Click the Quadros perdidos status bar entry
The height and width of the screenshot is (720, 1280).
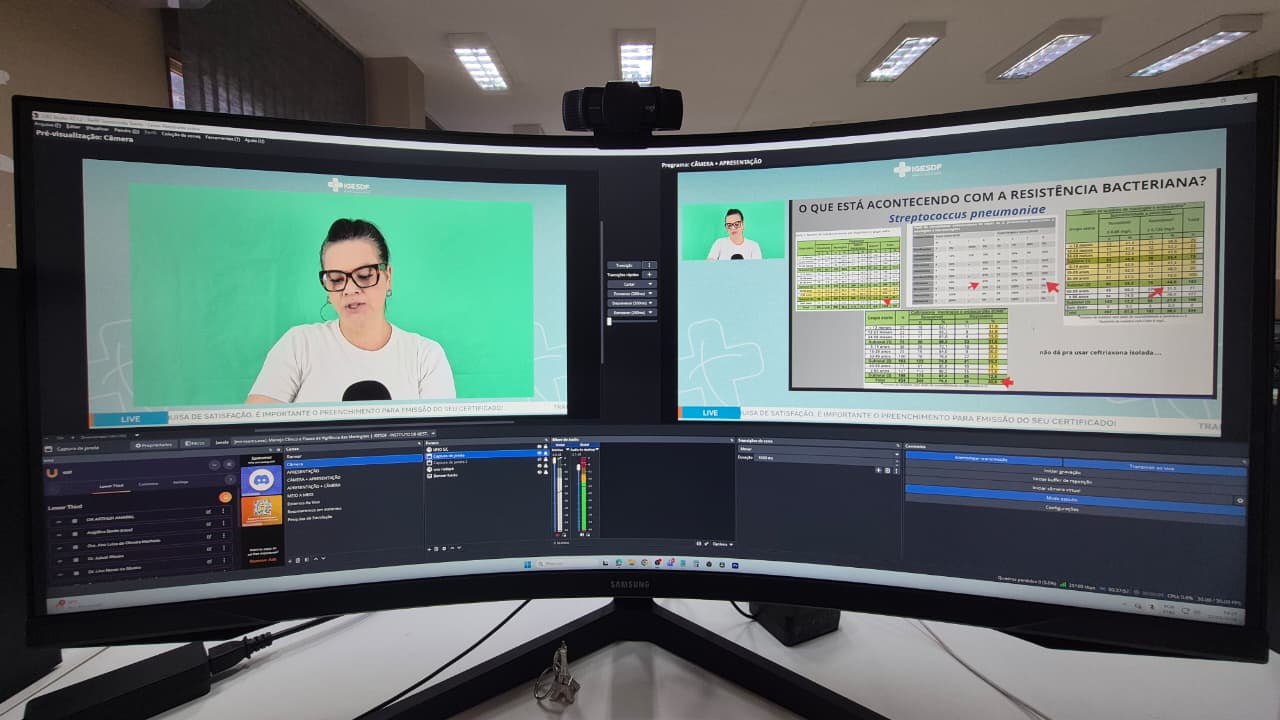tap(1028, 579)
